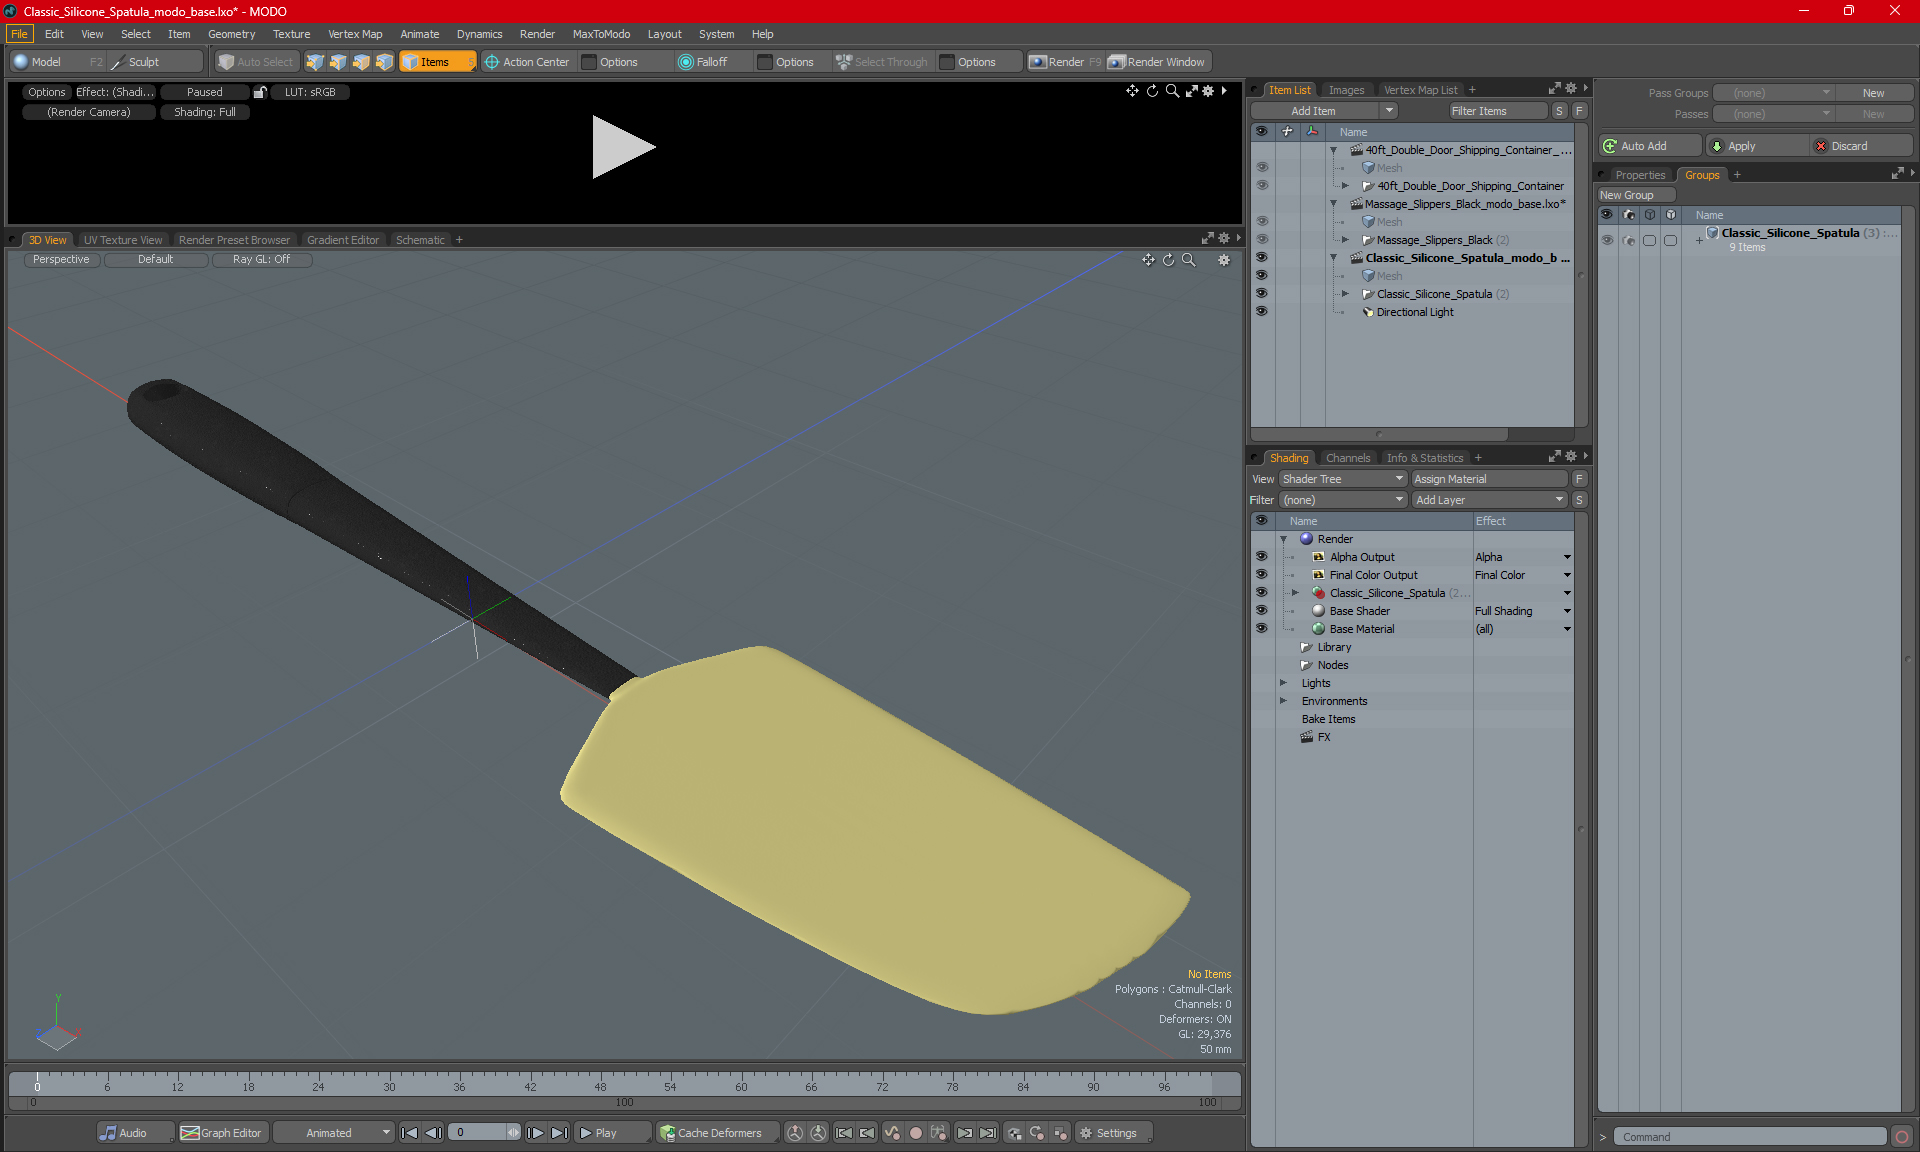Toggle visibility of Classic_Silicone_Spatula_modo_b scene
Viewport: 1920px width, 1152px height.
click(x=1262, y=258)
